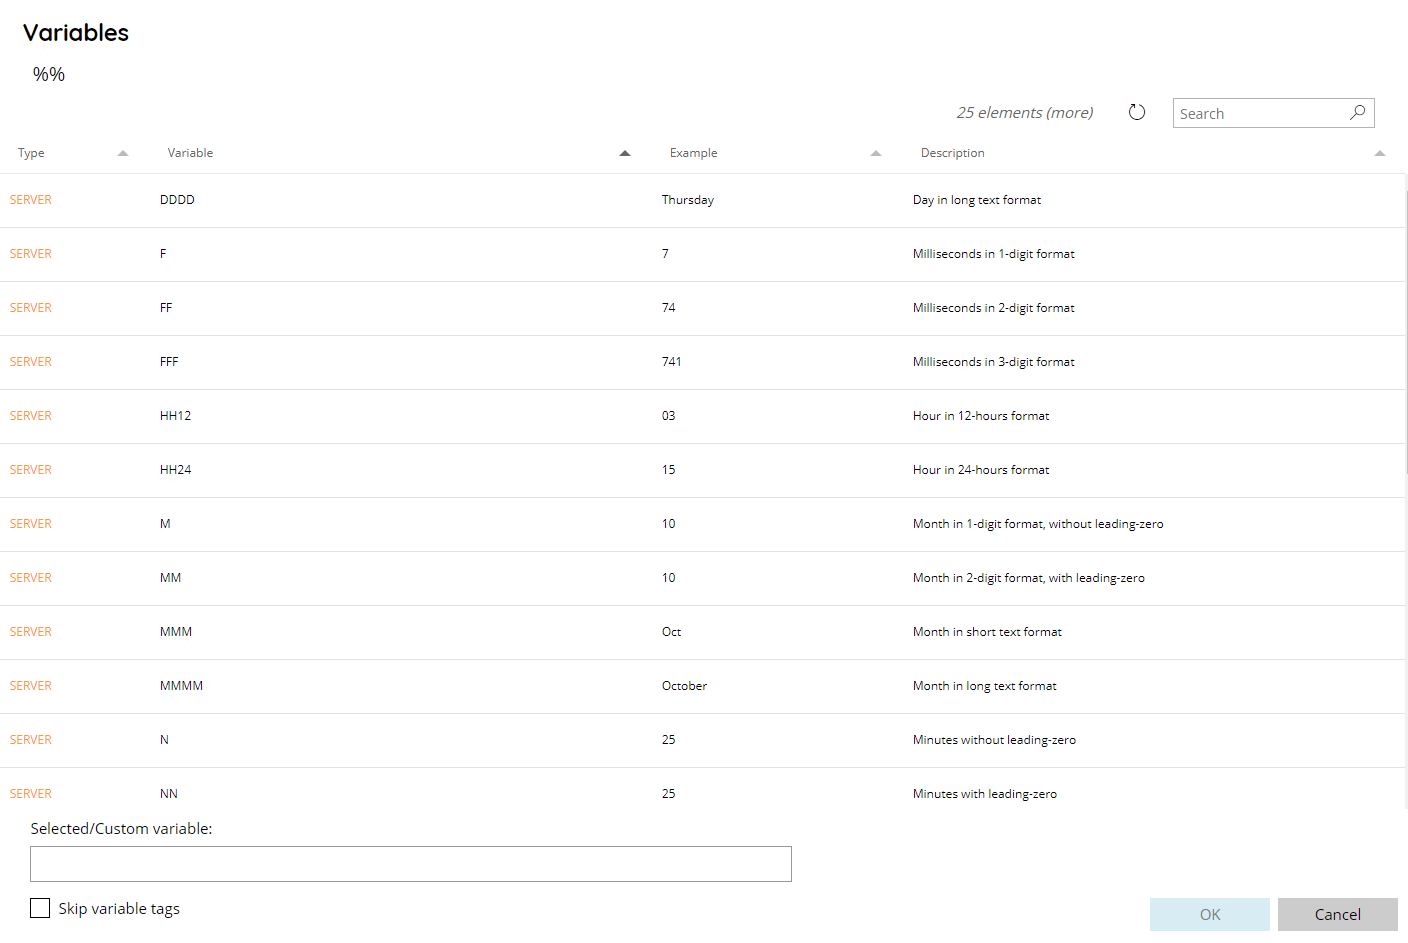
Task: Click 'Month in short text format' description
Action: (987, 632)
